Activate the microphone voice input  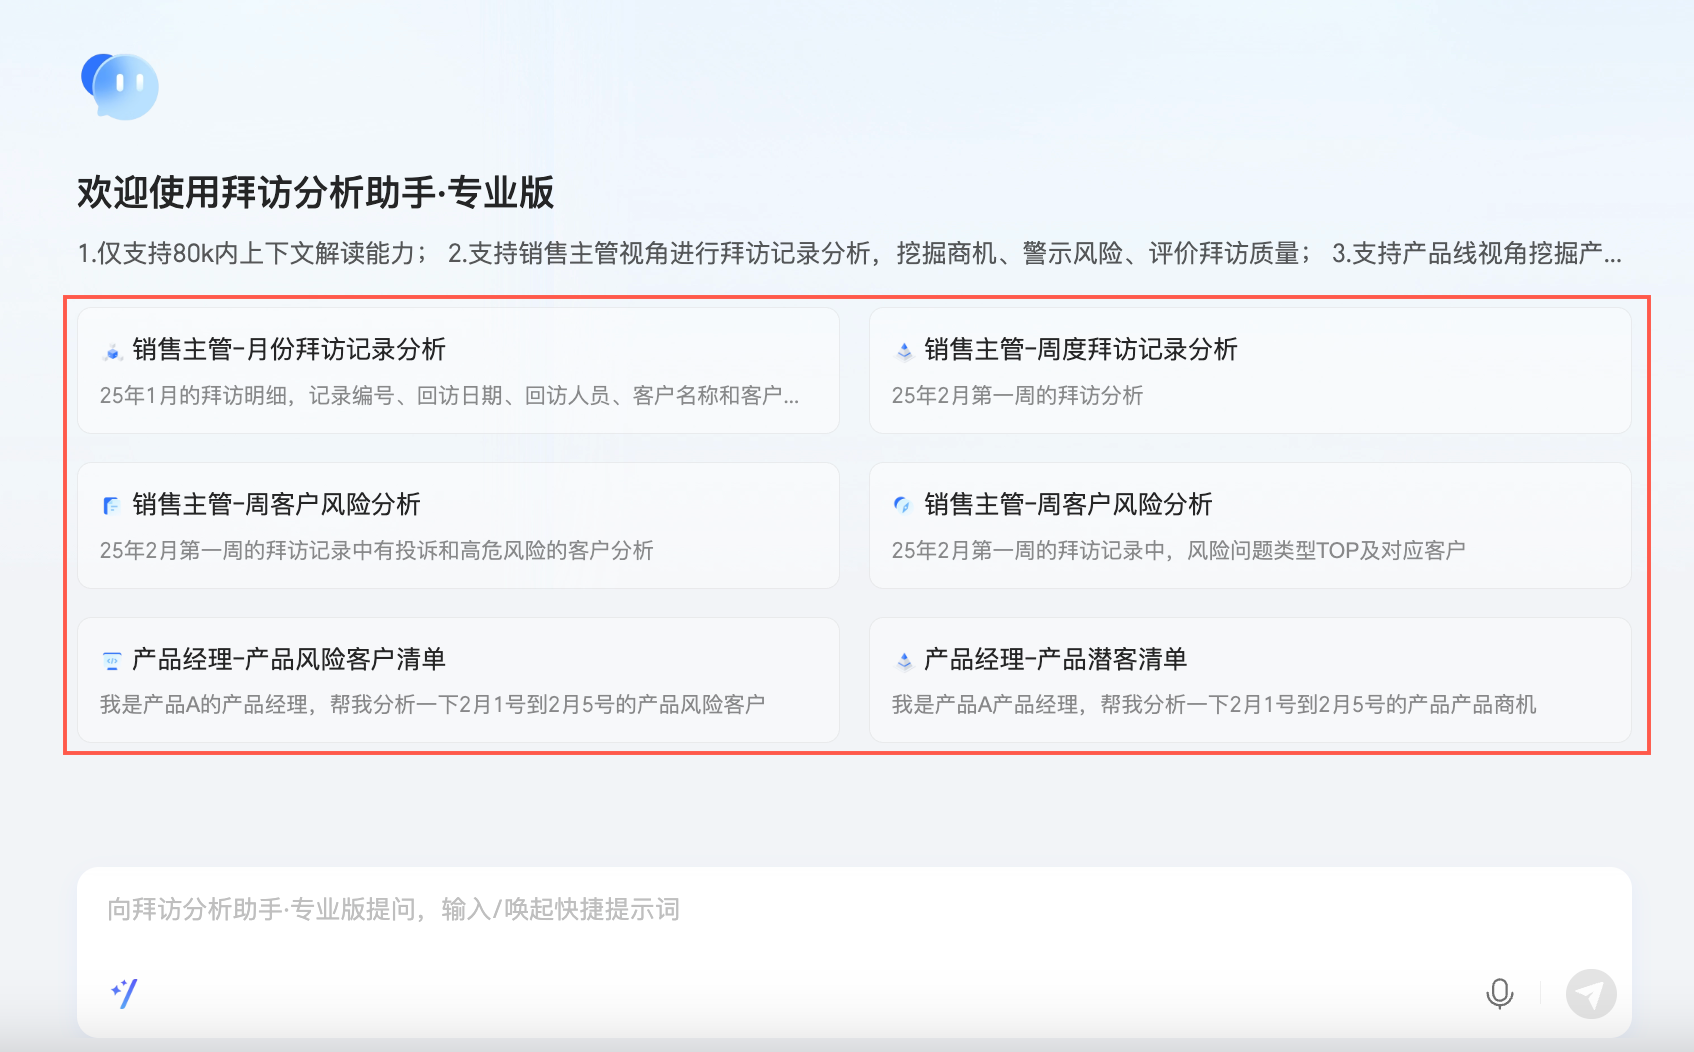click(1499, 994)
